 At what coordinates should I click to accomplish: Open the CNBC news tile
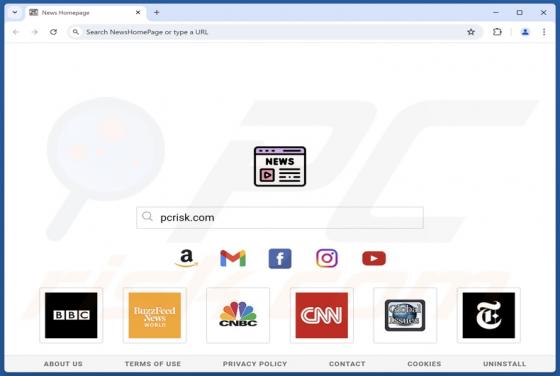[238, 315]
